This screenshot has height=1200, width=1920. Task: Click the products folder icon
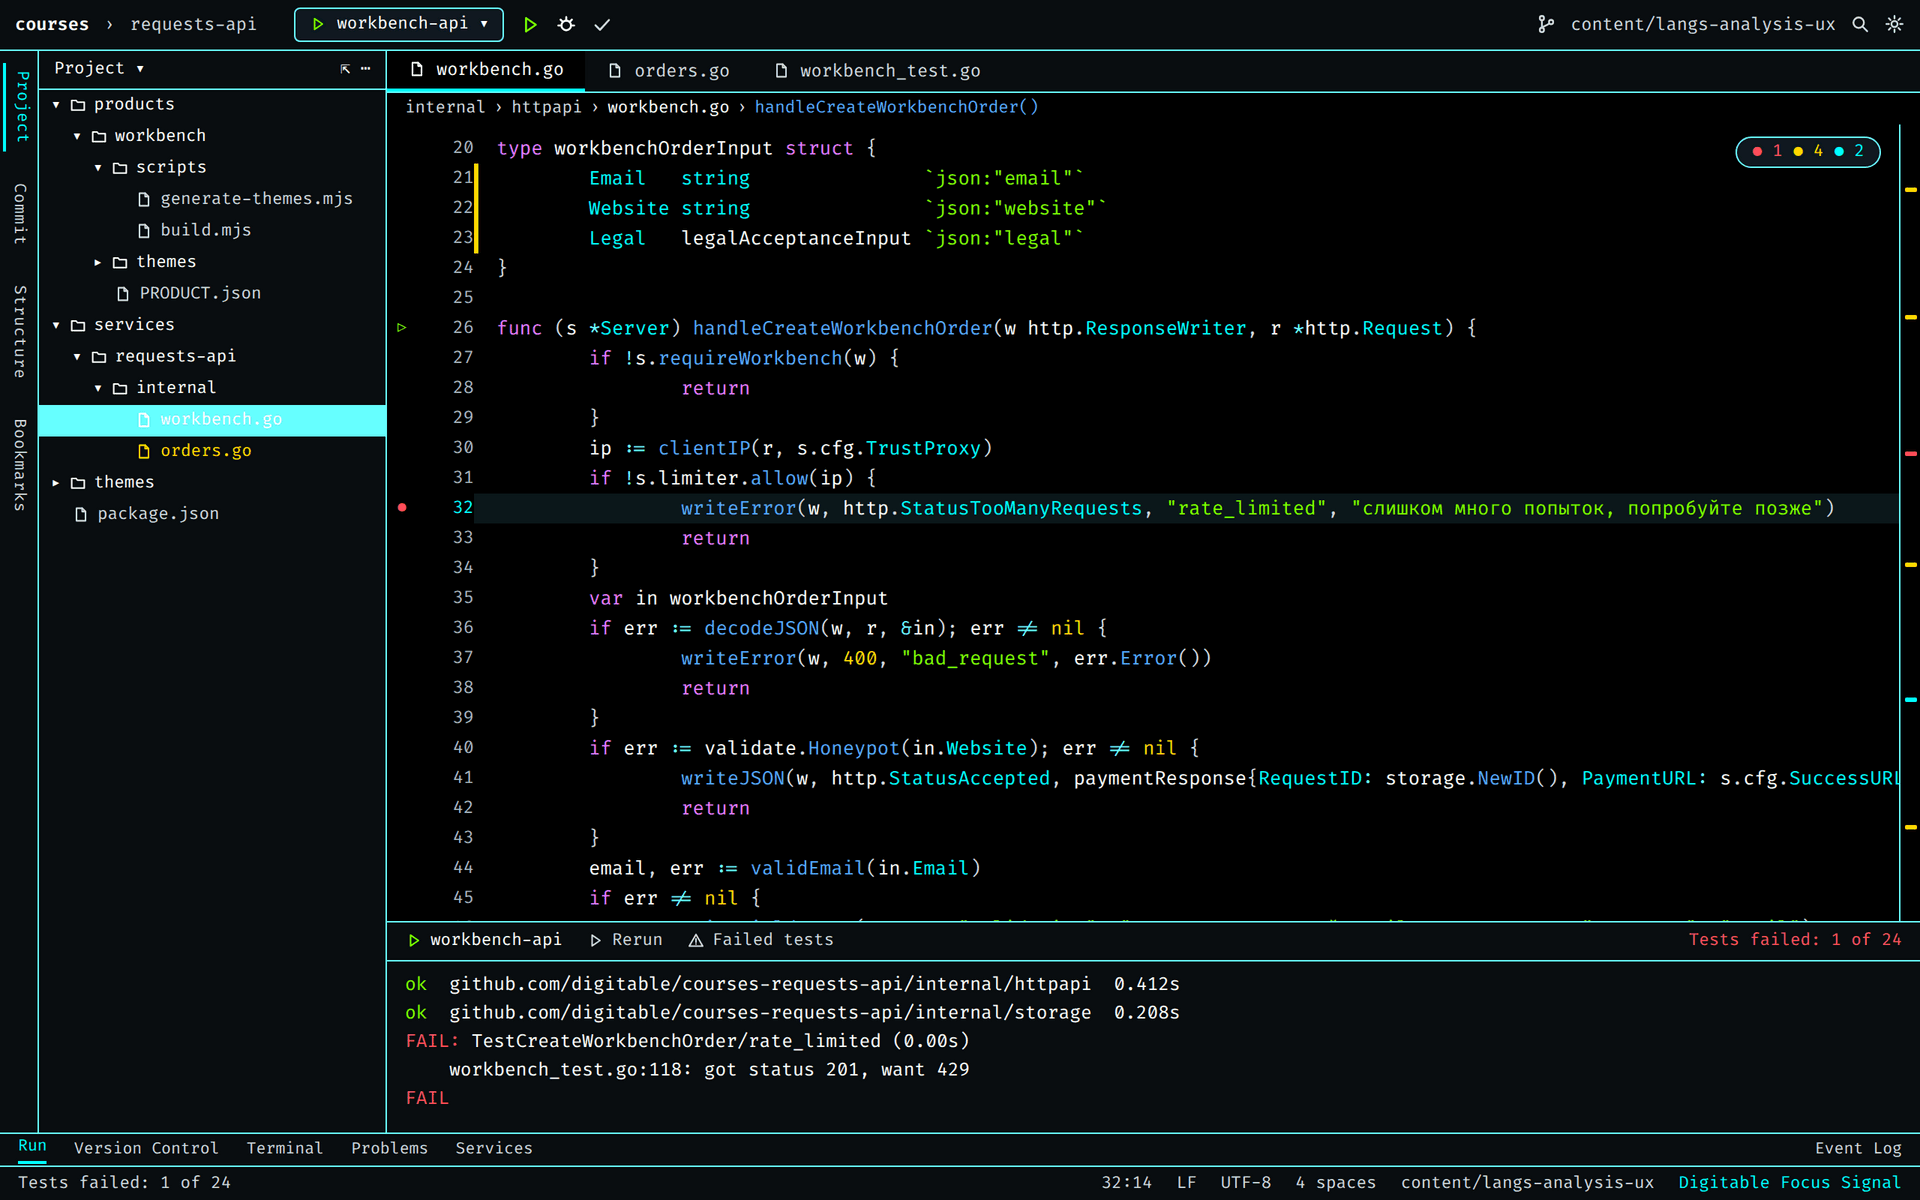click(78, 104)
